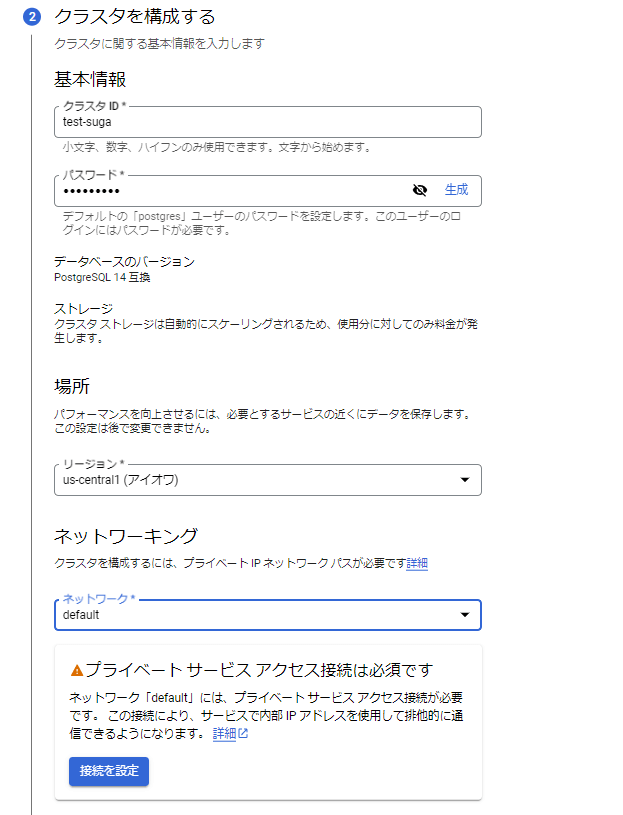Click the ネットワーキング section heading
Viewport: 623px width, 815px height.
(x=126, y=536)
